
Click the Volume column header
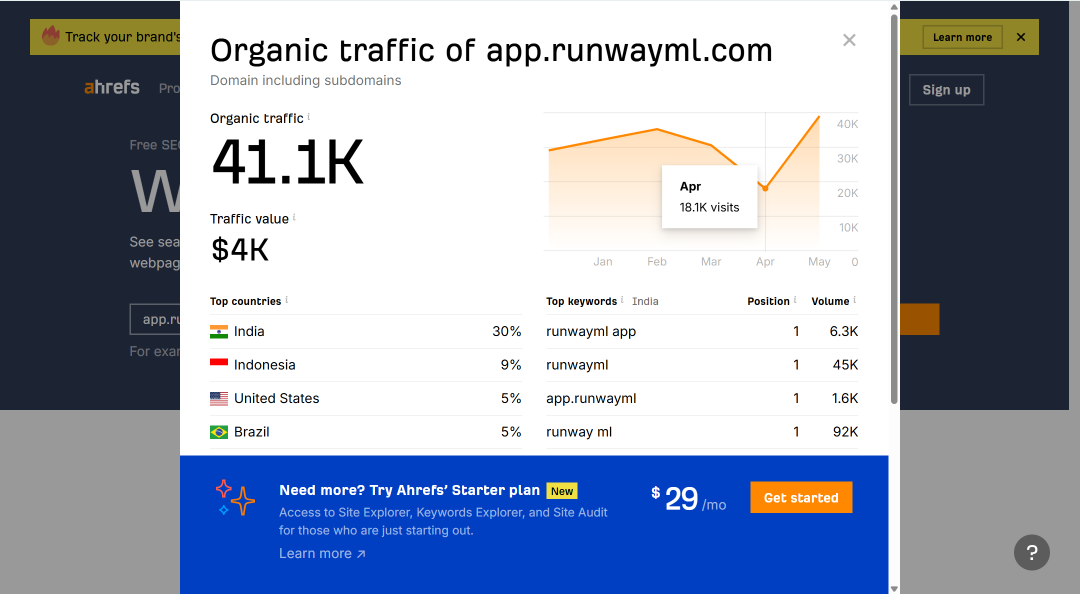tap(830, 301)
